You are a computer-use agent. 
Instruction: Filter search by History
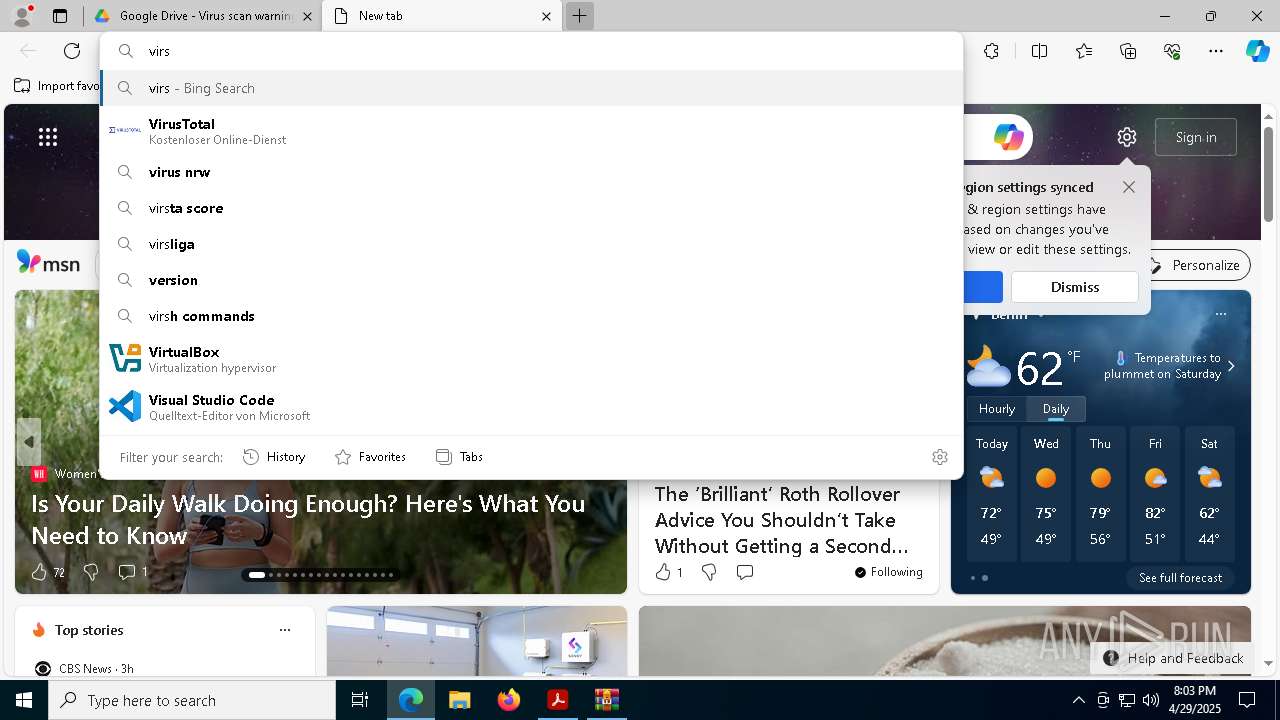[274, 457]
